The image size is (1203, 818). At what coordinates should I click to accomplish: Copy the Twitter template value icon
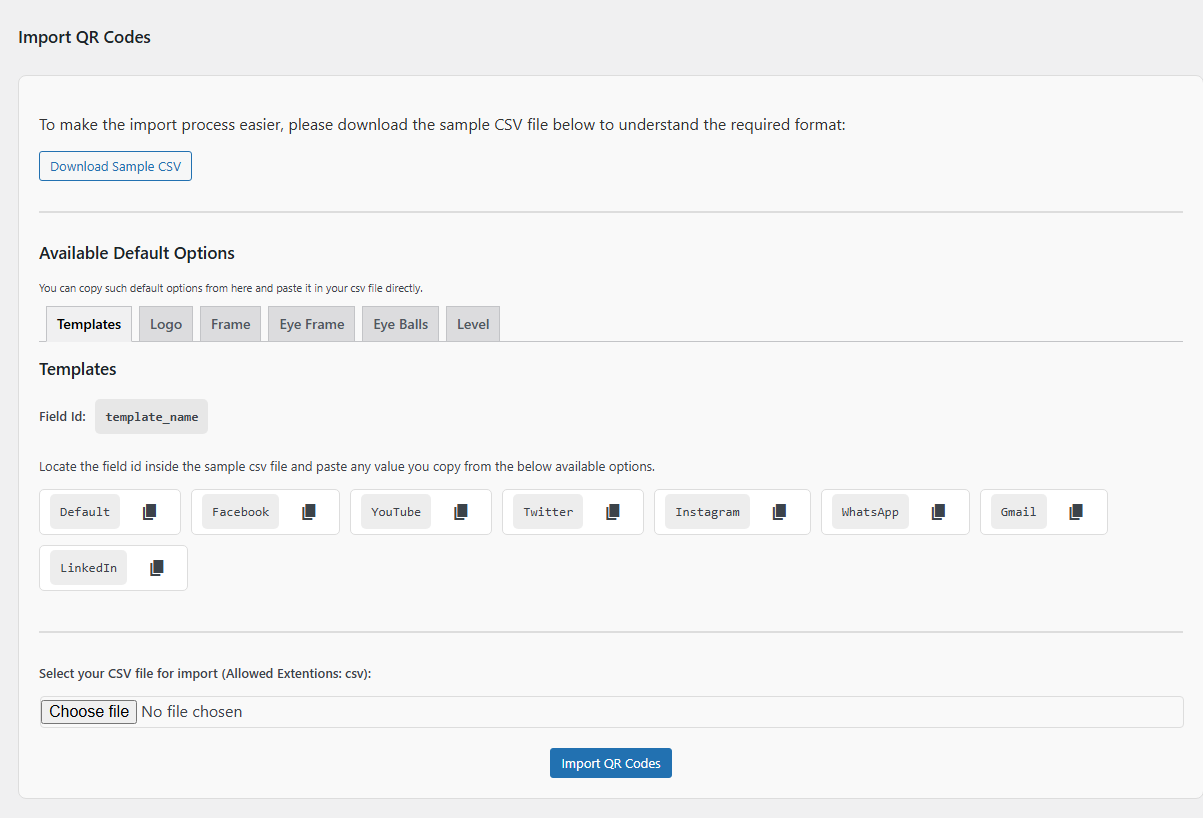tap(613, 512)
